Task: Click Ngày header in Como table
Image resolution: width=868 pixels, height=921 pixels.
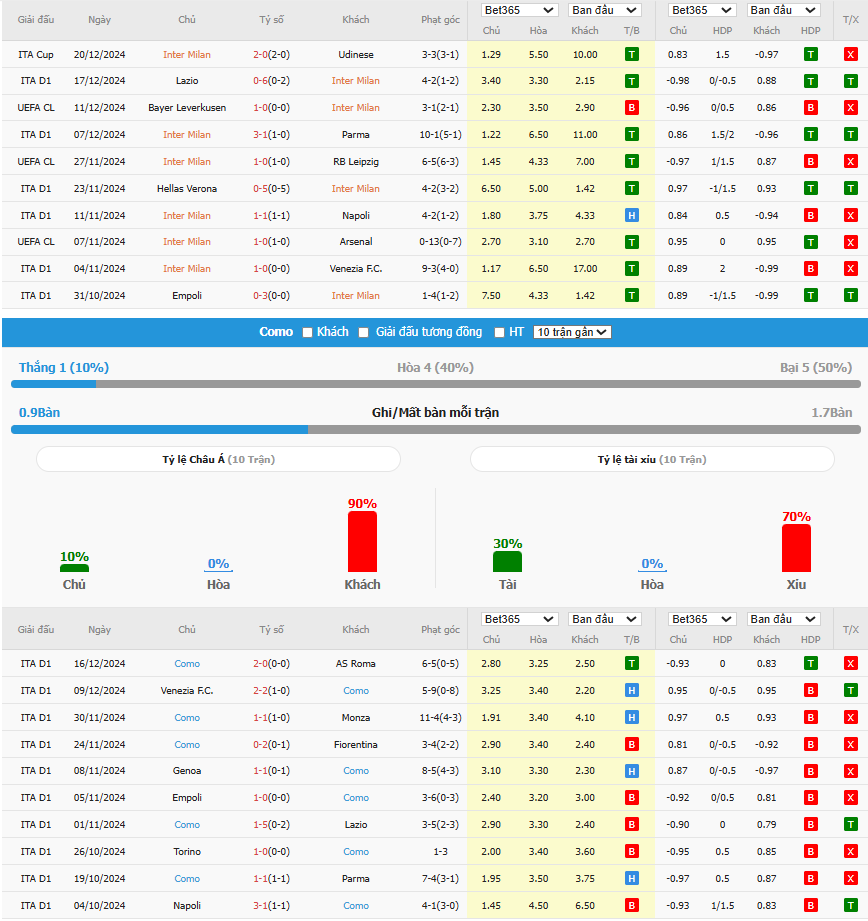Action: click(x=99, y=630)
